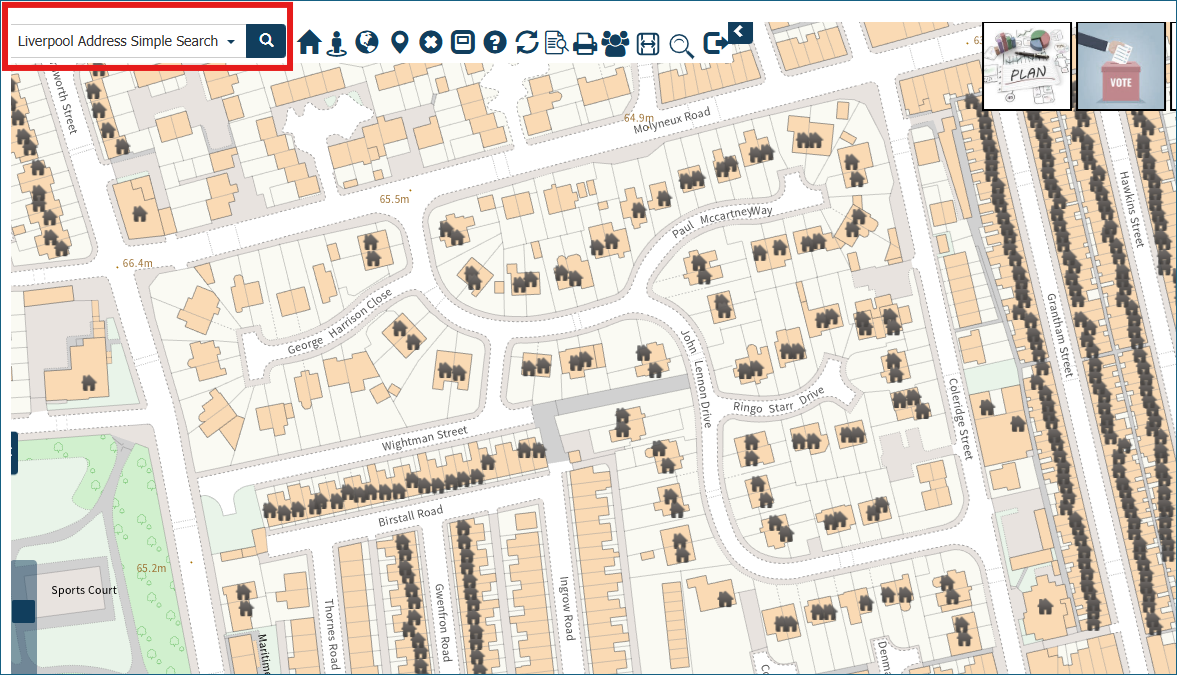The height and width of the screenshot is (675, 1177).
Task: Click the Molyneux Road label
Action: point(672,120)
